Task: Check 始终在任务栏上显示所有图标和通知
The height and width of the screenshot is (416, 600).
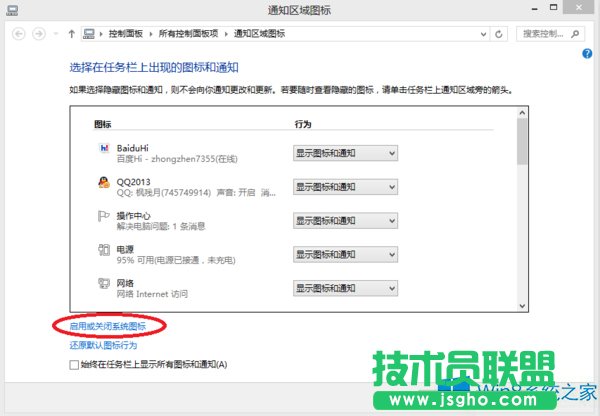Action: click(74, 365)
